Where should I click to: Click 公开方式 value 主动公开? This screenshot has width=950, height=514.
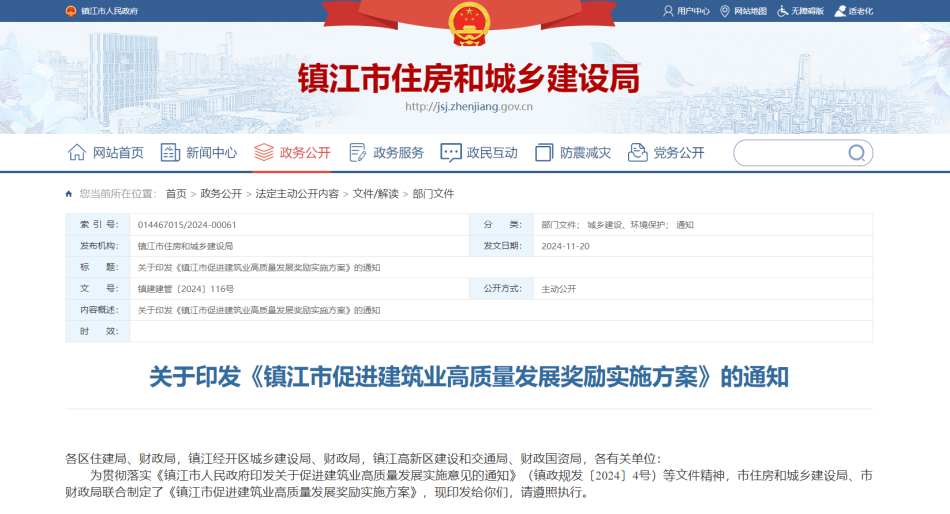pyautogui.click(x=559, y=289)
